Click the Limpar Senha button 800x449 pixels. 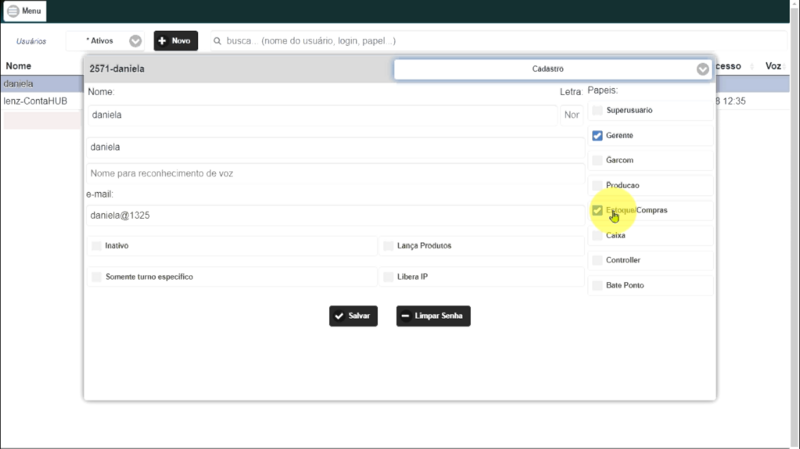[433, 316]
